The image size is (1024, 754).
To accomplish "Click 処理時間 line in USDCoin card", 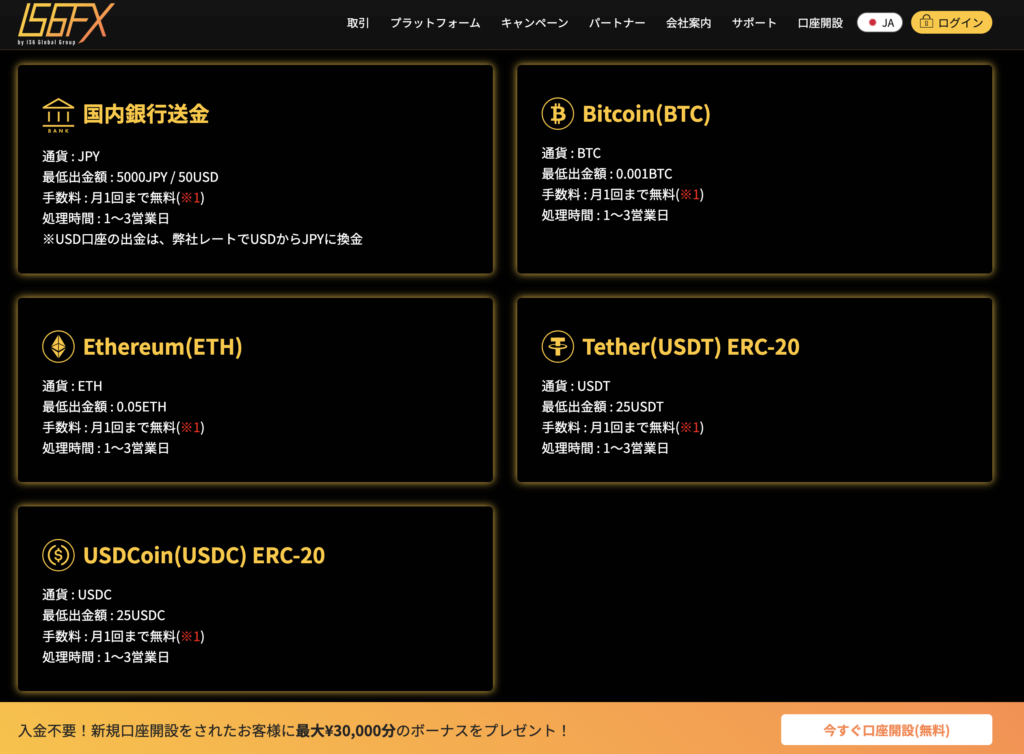I will click(x=106, y=657).
